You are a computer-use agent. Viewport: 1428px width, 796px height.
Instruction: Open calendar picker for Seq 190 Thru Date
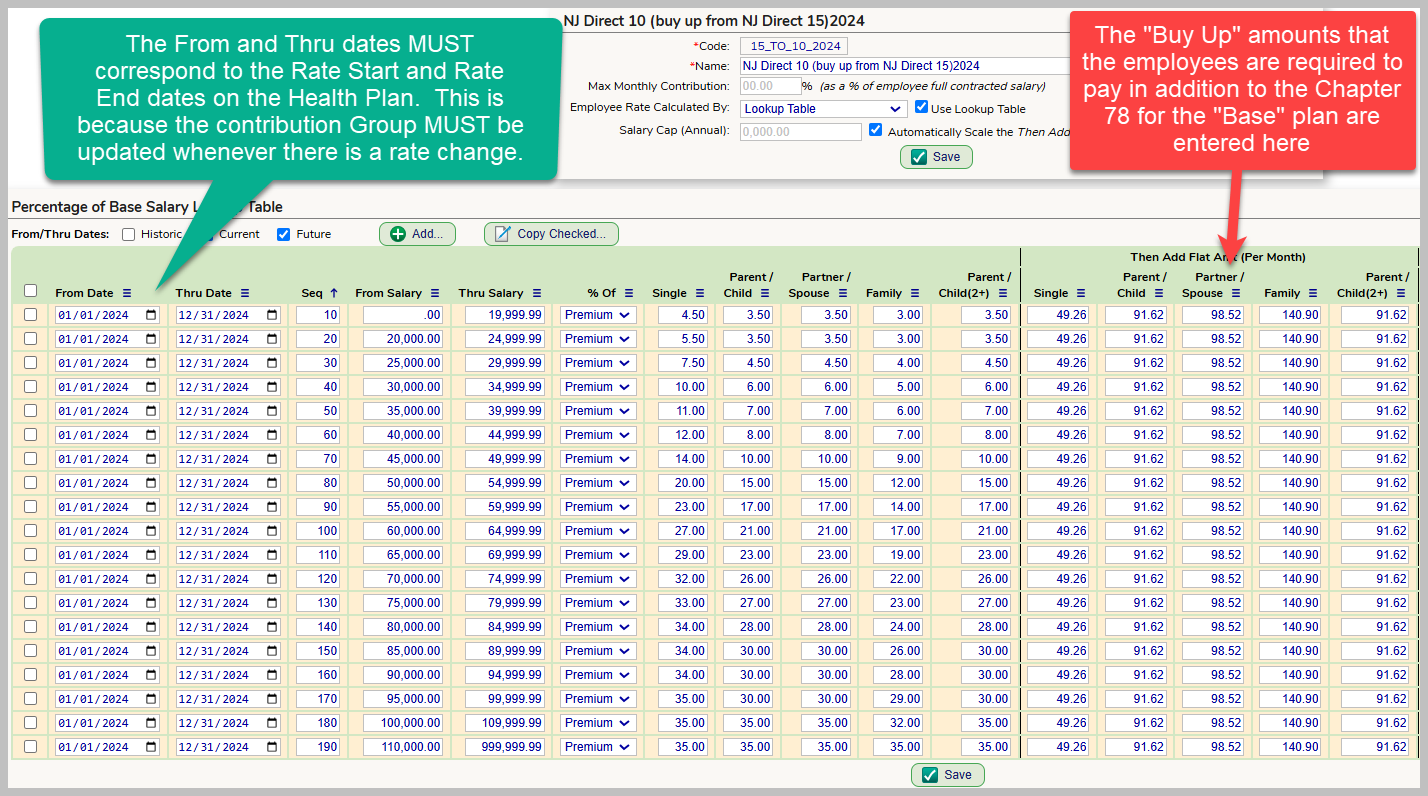(x=272, y=747)
